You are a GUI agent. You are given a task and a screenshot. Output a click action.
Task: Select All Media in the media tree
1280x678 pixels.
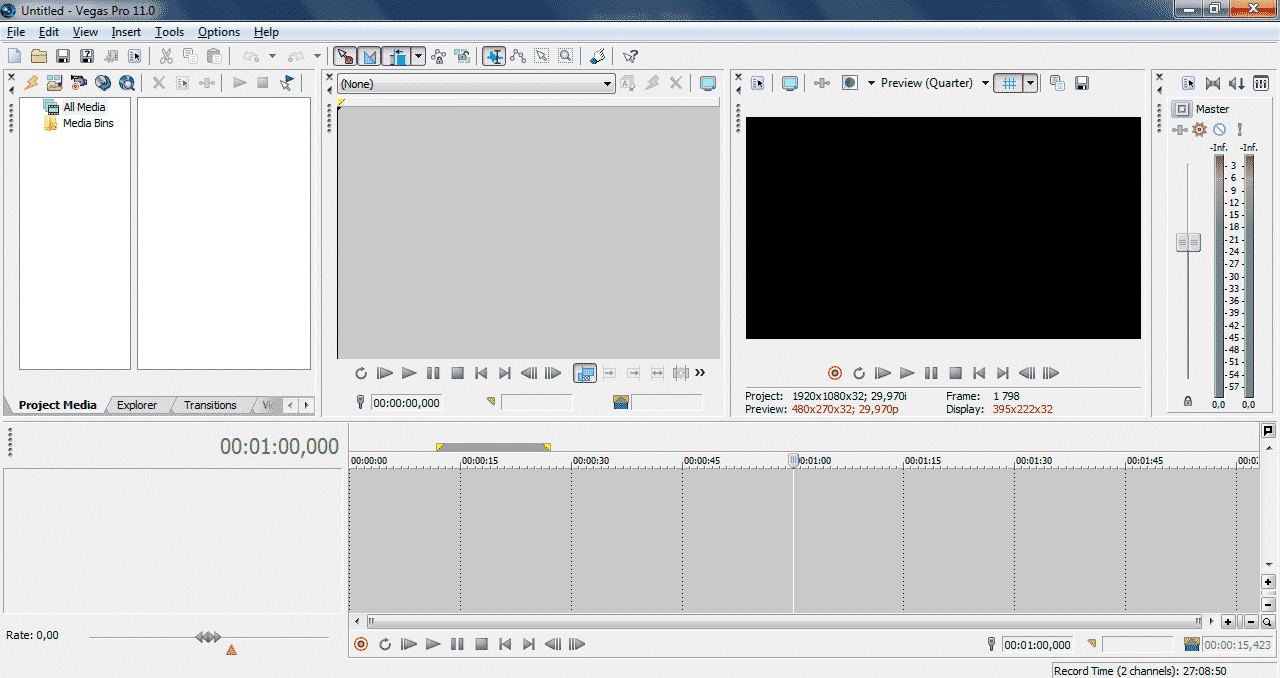[x=83, y=107]
